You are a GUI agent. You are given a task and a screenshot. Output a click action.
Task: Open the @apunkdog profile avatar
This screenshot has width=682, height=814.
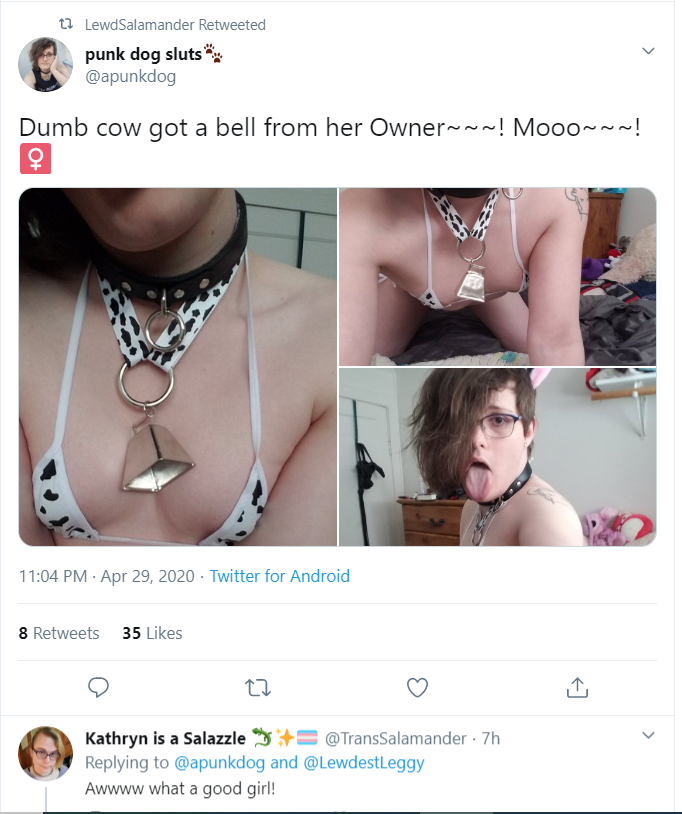(x=46, y=64)
